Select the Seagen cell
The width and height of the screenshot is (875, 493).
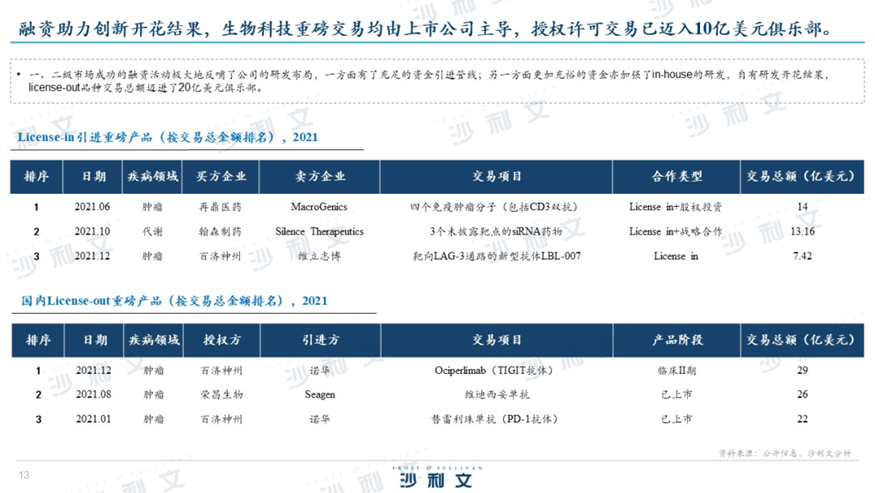320,395
